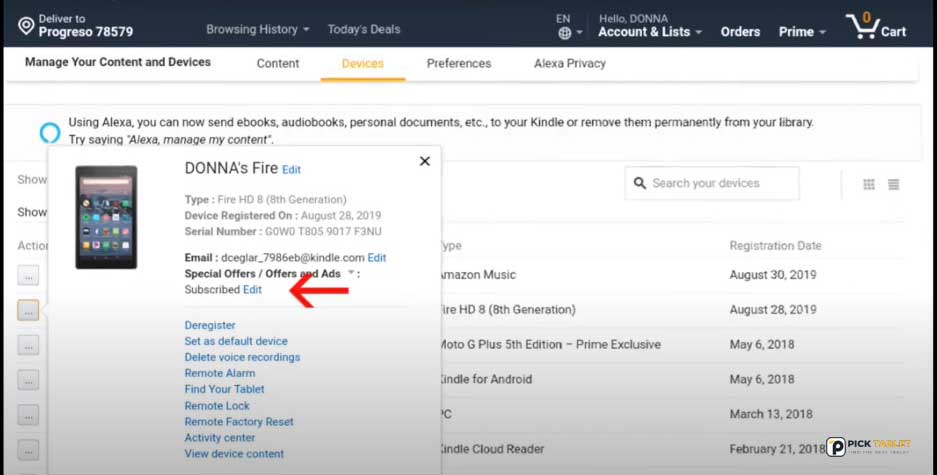The width and height of the screenshot is (937, 475).
Task: Click Remote Factory Reset
Action: tap(239, 422)
